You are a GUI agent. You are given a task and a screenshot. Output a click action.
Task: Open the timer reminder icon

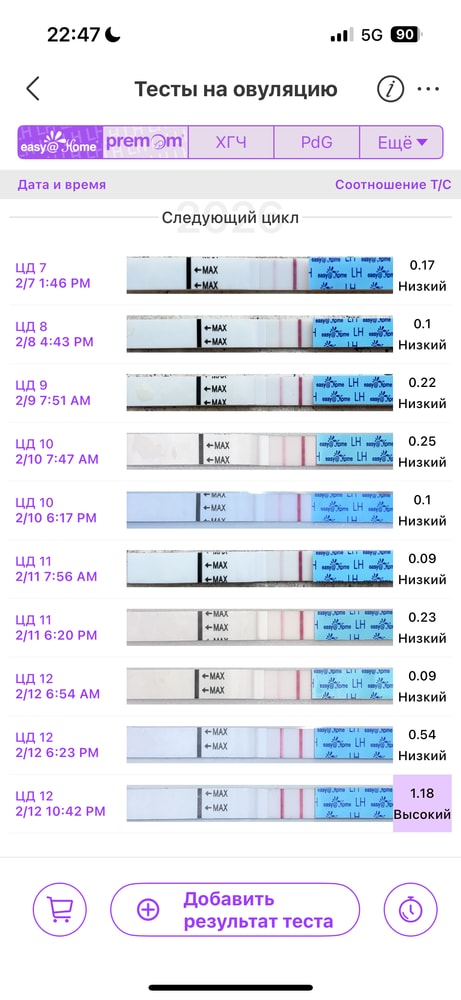[x=410, y=909]
